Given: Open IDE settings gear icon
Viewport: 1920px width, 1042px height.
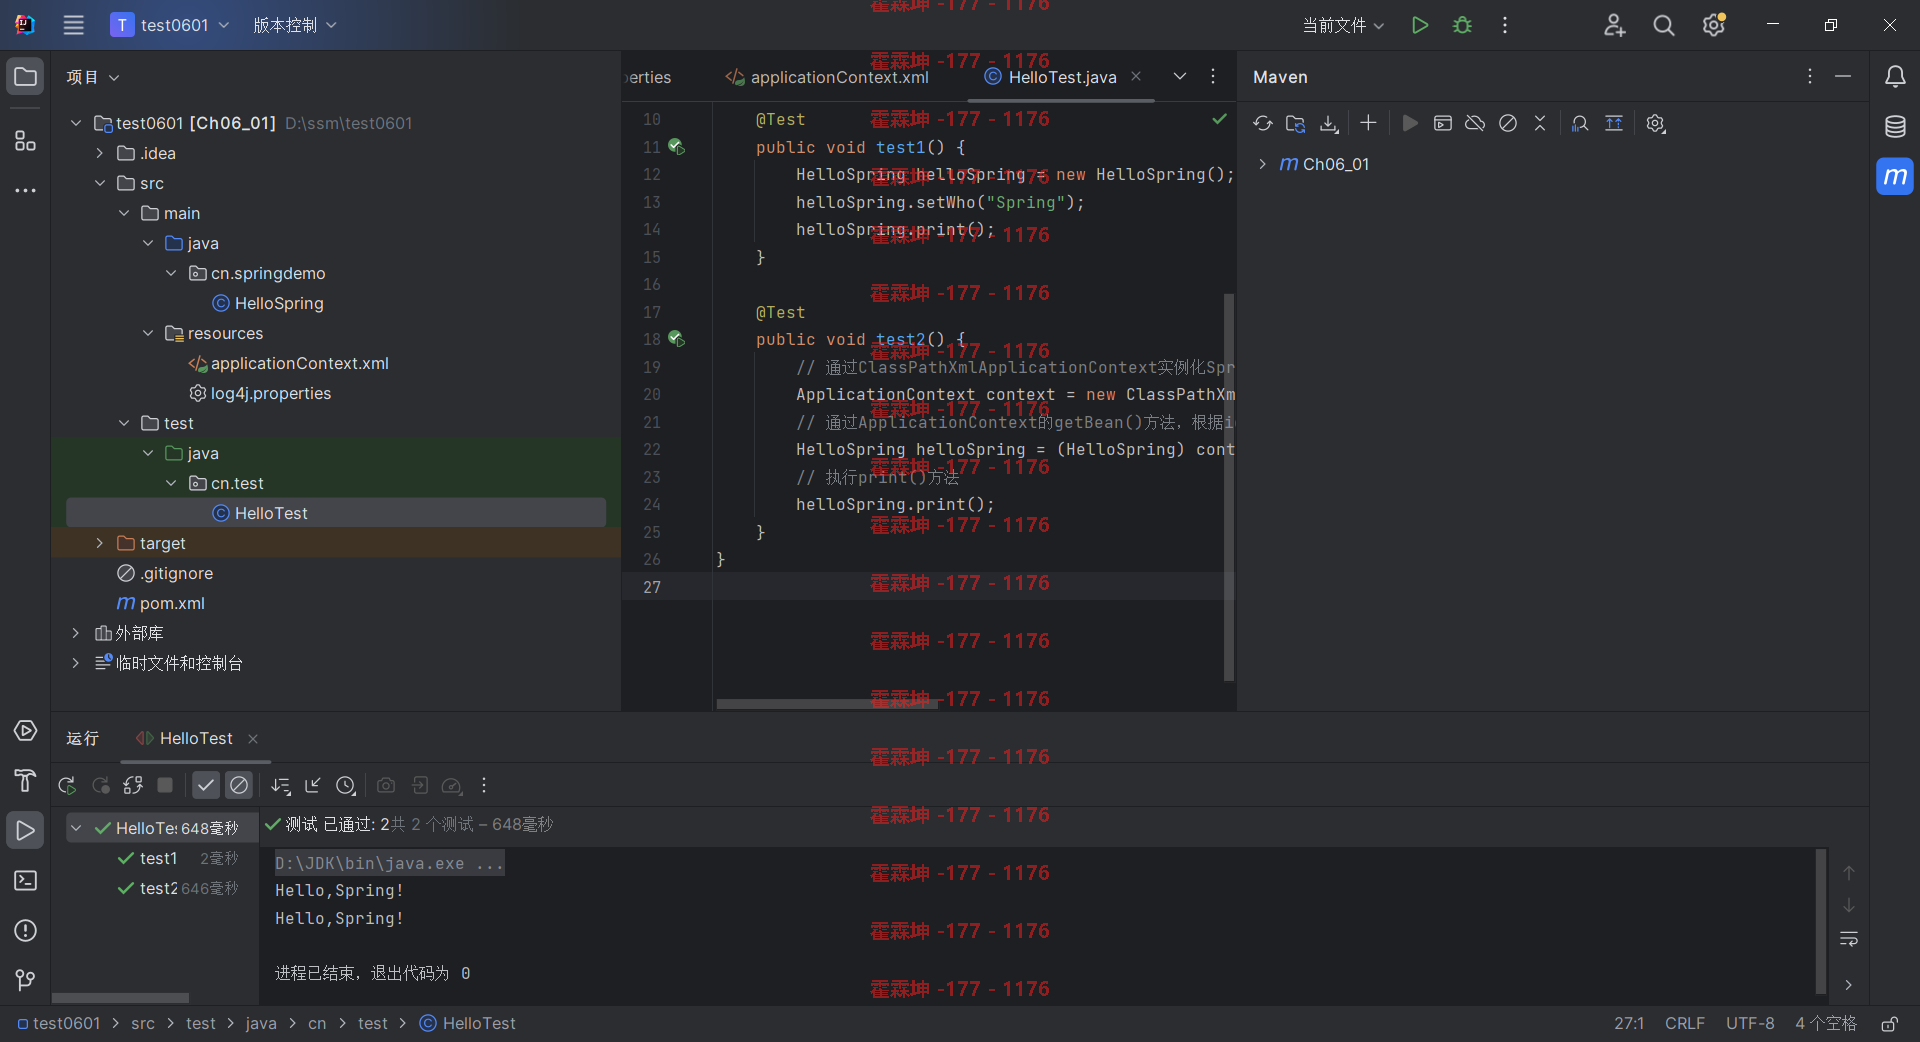Looking at the screenshot, I should pos(1713,25).
